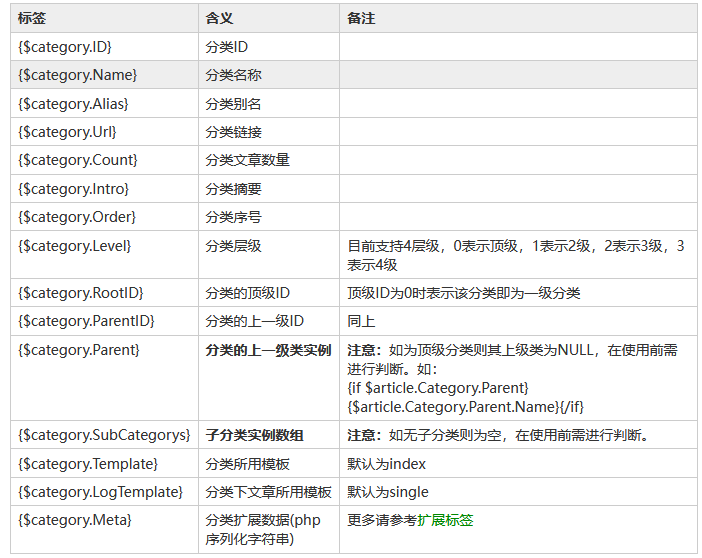
Task: Click the 如为顶级分类则其上级类为NULL note line
Action: coord(491,350)
